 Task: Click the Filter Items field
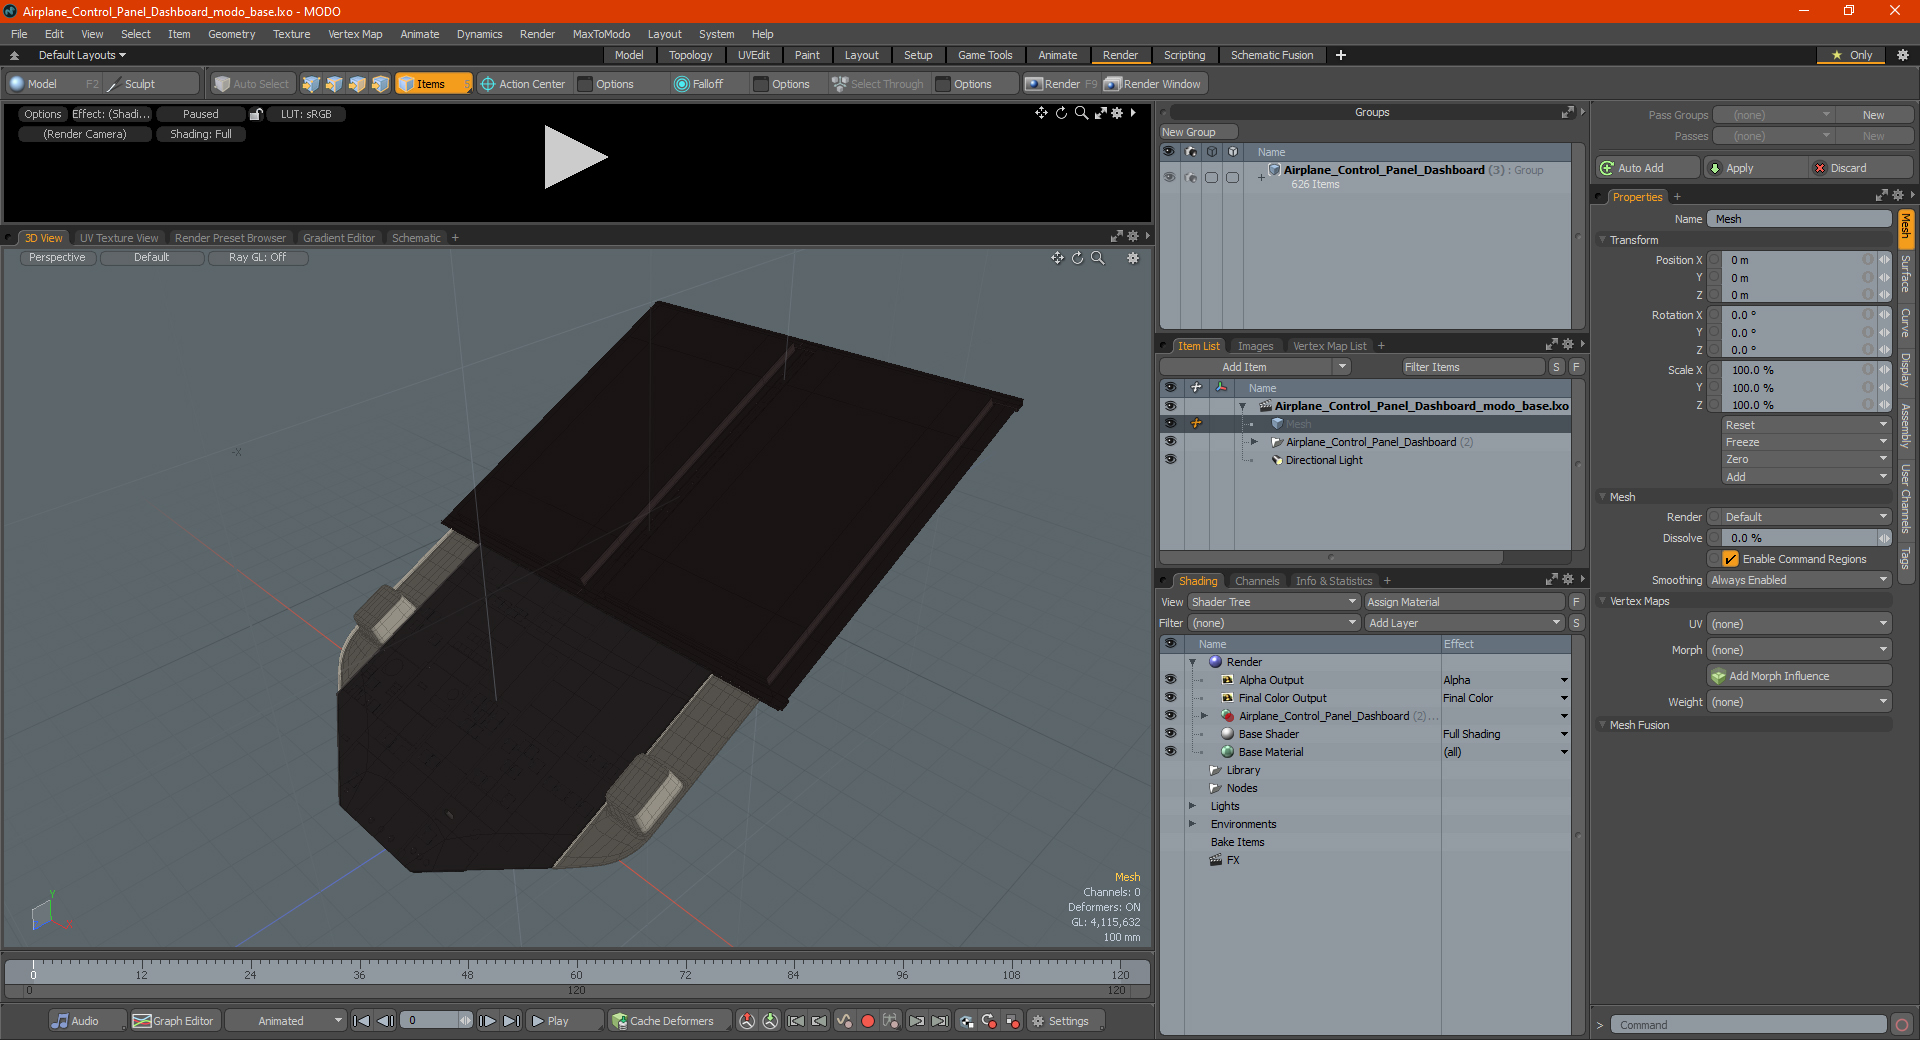point(1473,367)
